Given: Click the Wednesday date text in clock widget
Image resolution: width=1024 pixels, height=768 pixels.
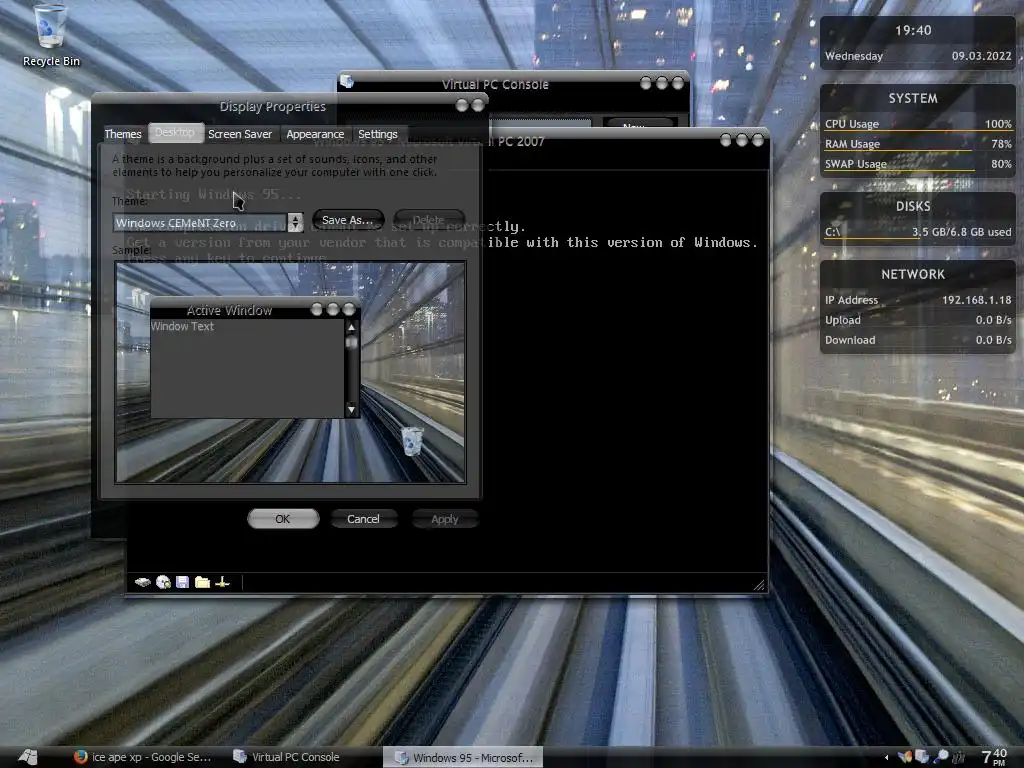Looking at the screenshot, I should (854, 56).
